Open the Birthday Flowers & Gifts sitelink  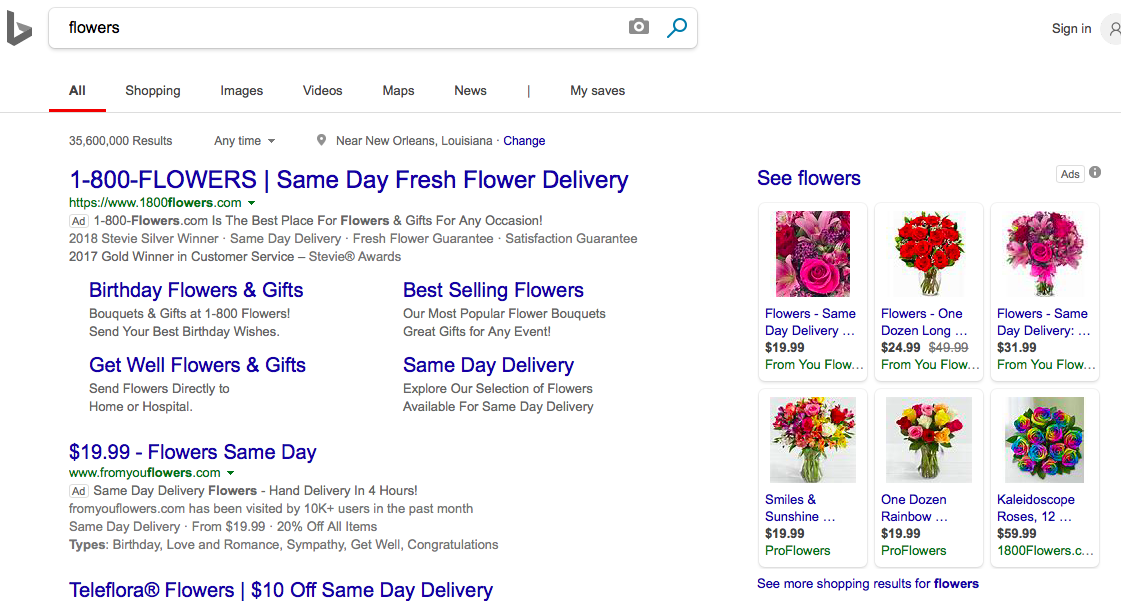coord(195,289)
